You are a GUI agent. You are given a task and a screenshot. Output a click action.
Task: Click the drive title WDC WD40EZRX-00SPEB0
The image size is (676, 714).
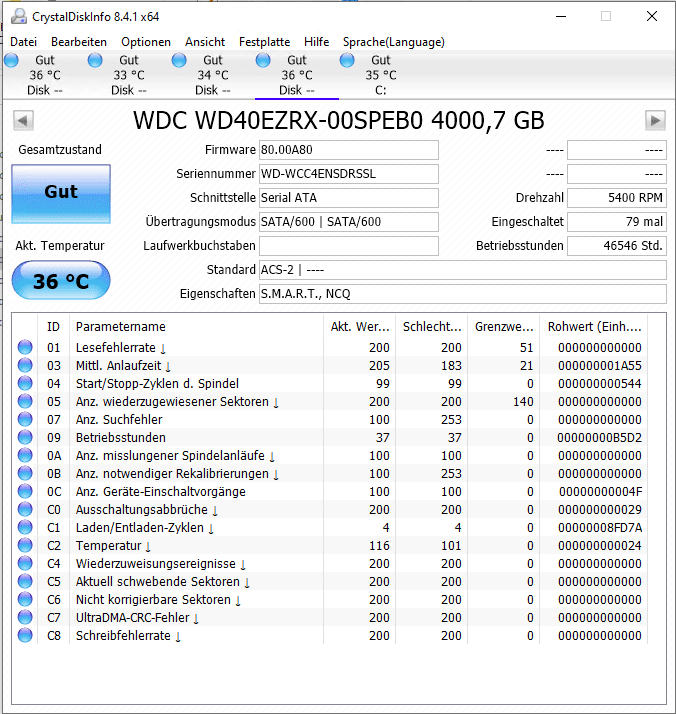[x=339, y=121]
